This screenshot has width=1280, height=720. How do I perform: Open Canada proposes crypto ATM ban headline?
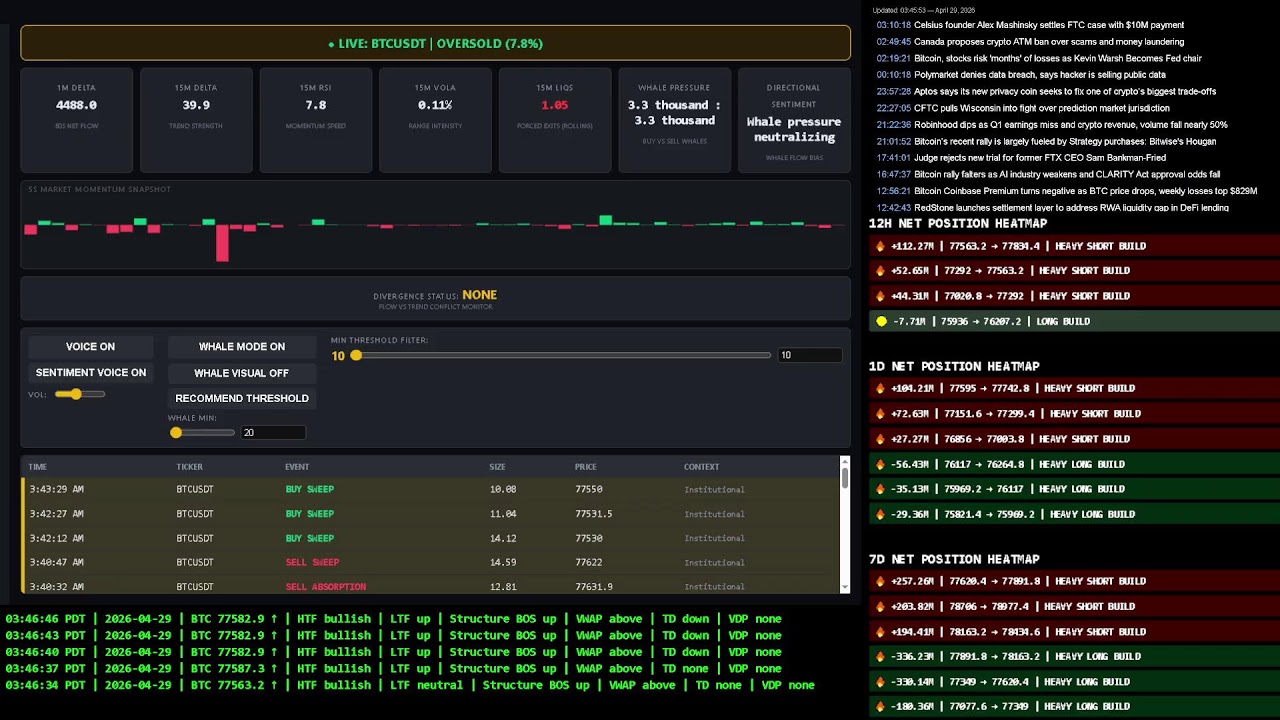pos(1049,42)
